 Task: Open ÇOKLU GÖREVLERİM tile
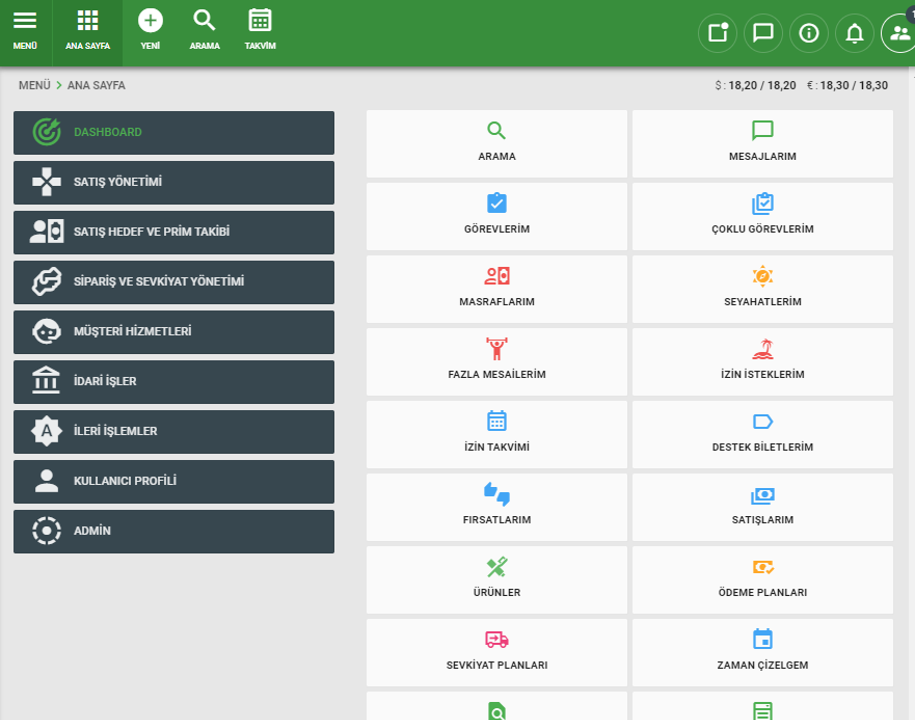point(762,216)
